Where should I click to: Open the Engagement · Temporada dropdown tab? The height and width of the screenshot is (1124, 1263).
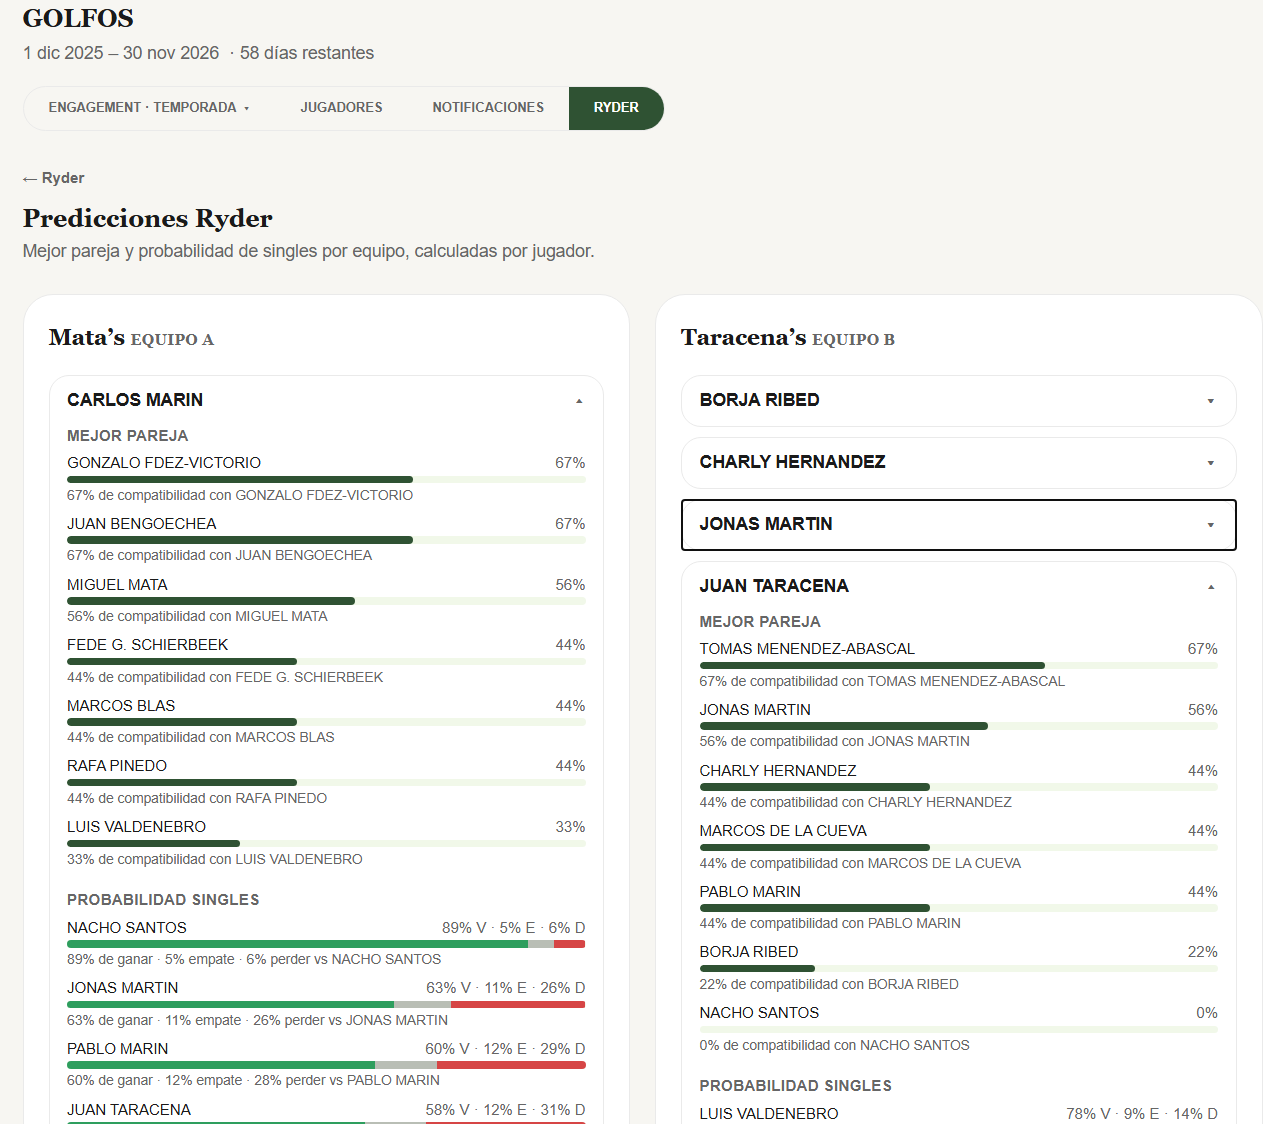pyautogui.click(x=149, y=108)
